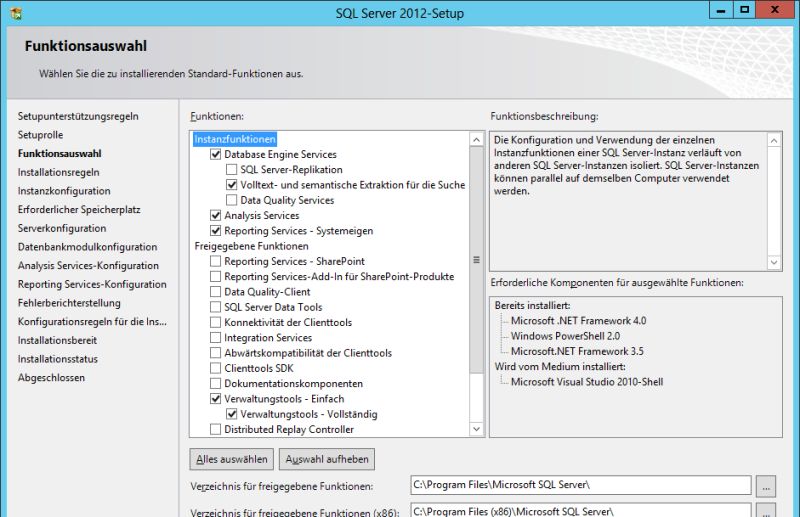Screen dimensions: 800x517
Task: Edit the shared features directory path field
Action: click(581, 485)
